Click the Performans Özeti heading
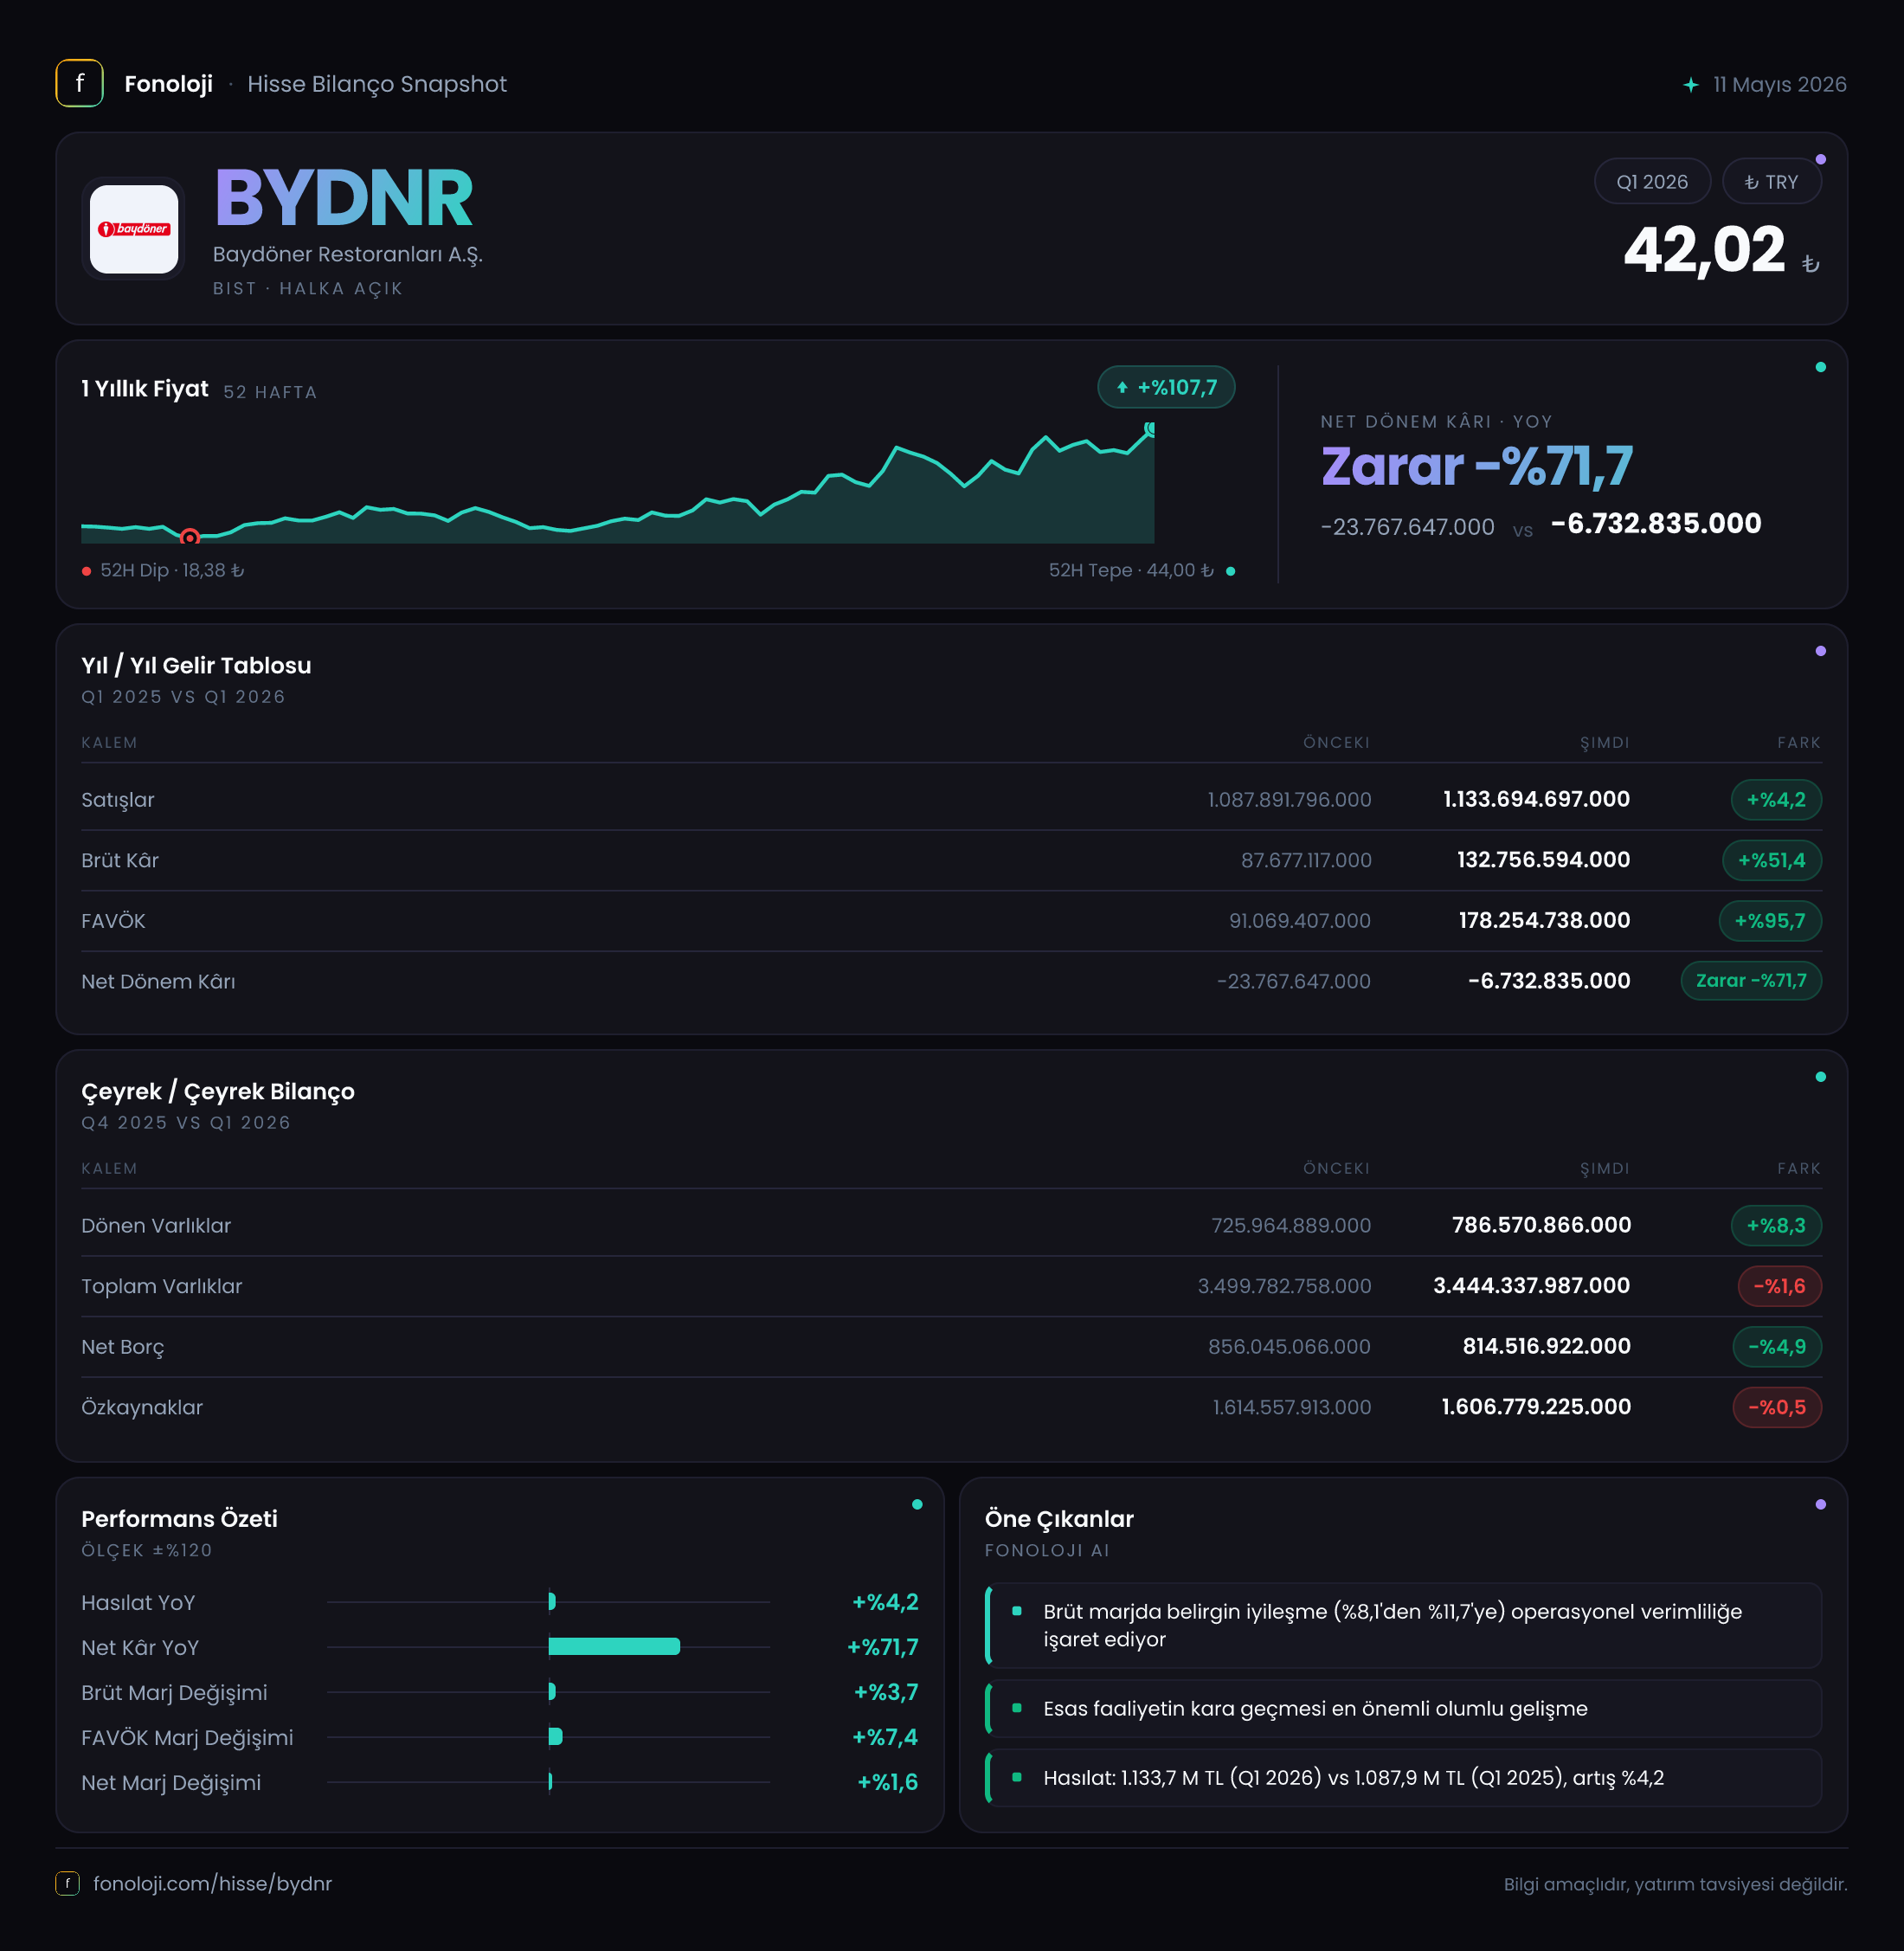This screenshot has height=1951, width=1904. click(179, 1518)
